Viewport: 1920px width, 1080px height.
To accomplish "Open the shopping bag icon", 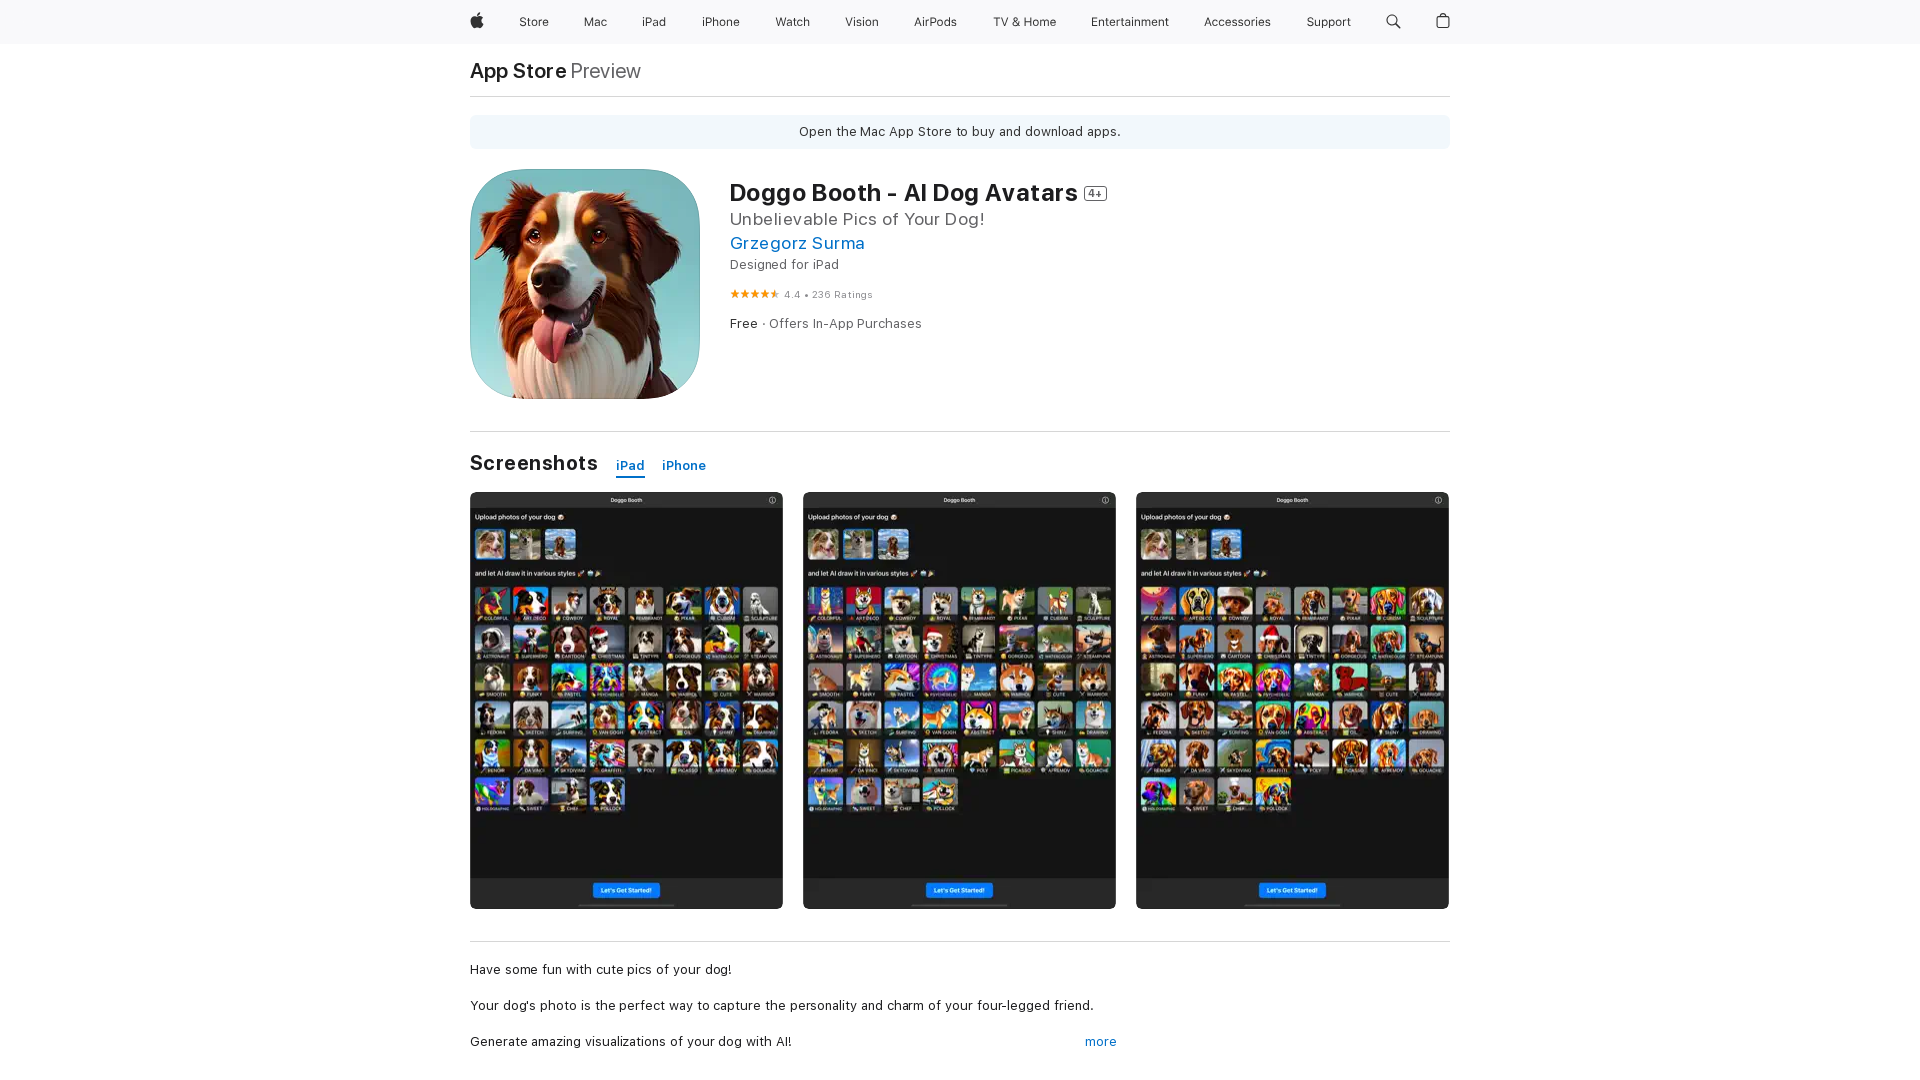I will (1442, 21).
